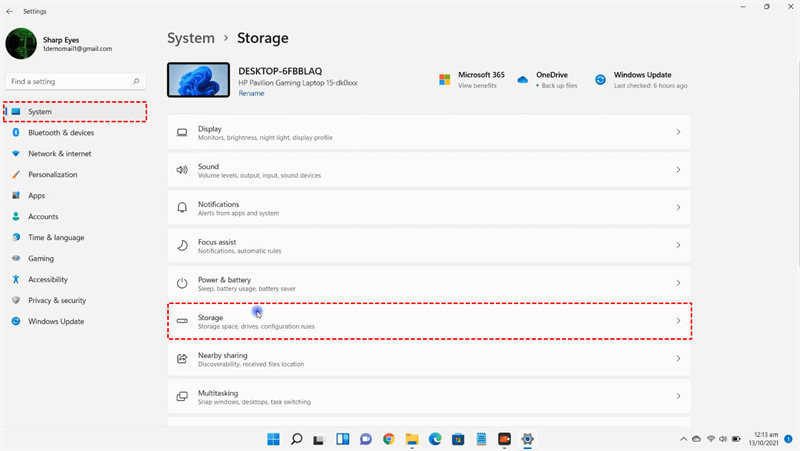Click the Gaming controller icon in sidebar

coord(16,258)
